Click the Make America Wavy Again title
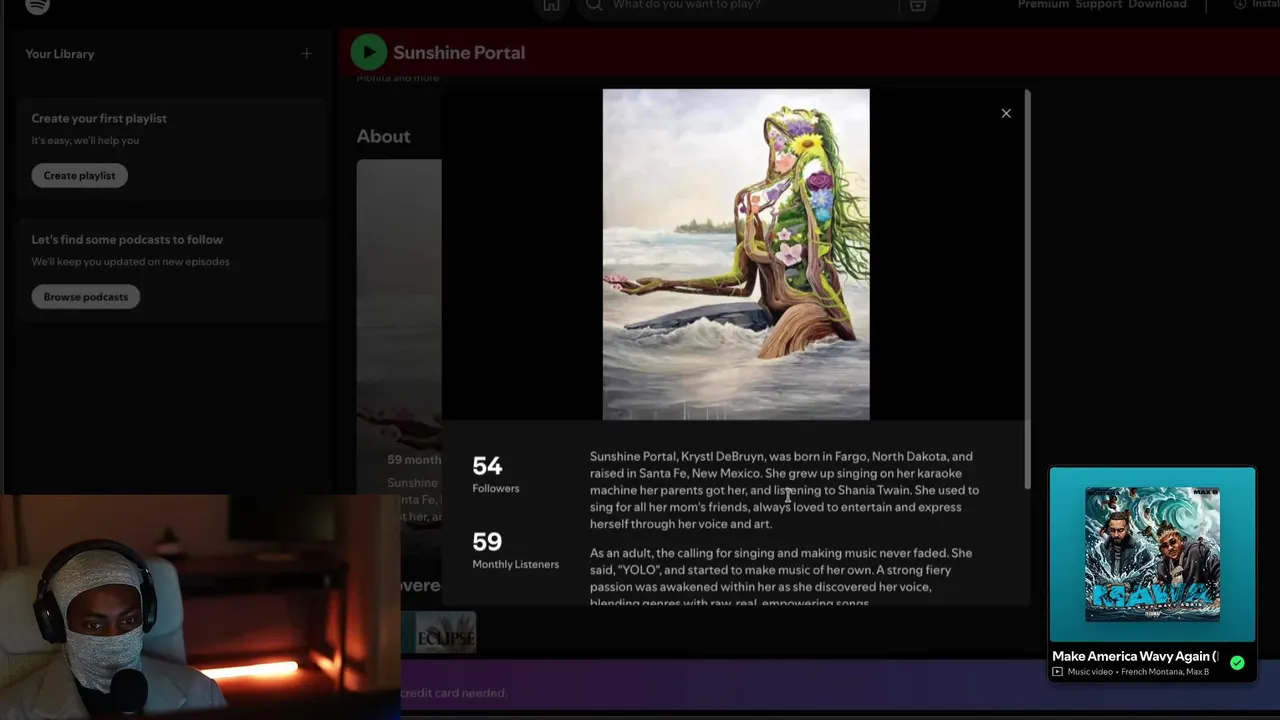 tap(1135, 656)
